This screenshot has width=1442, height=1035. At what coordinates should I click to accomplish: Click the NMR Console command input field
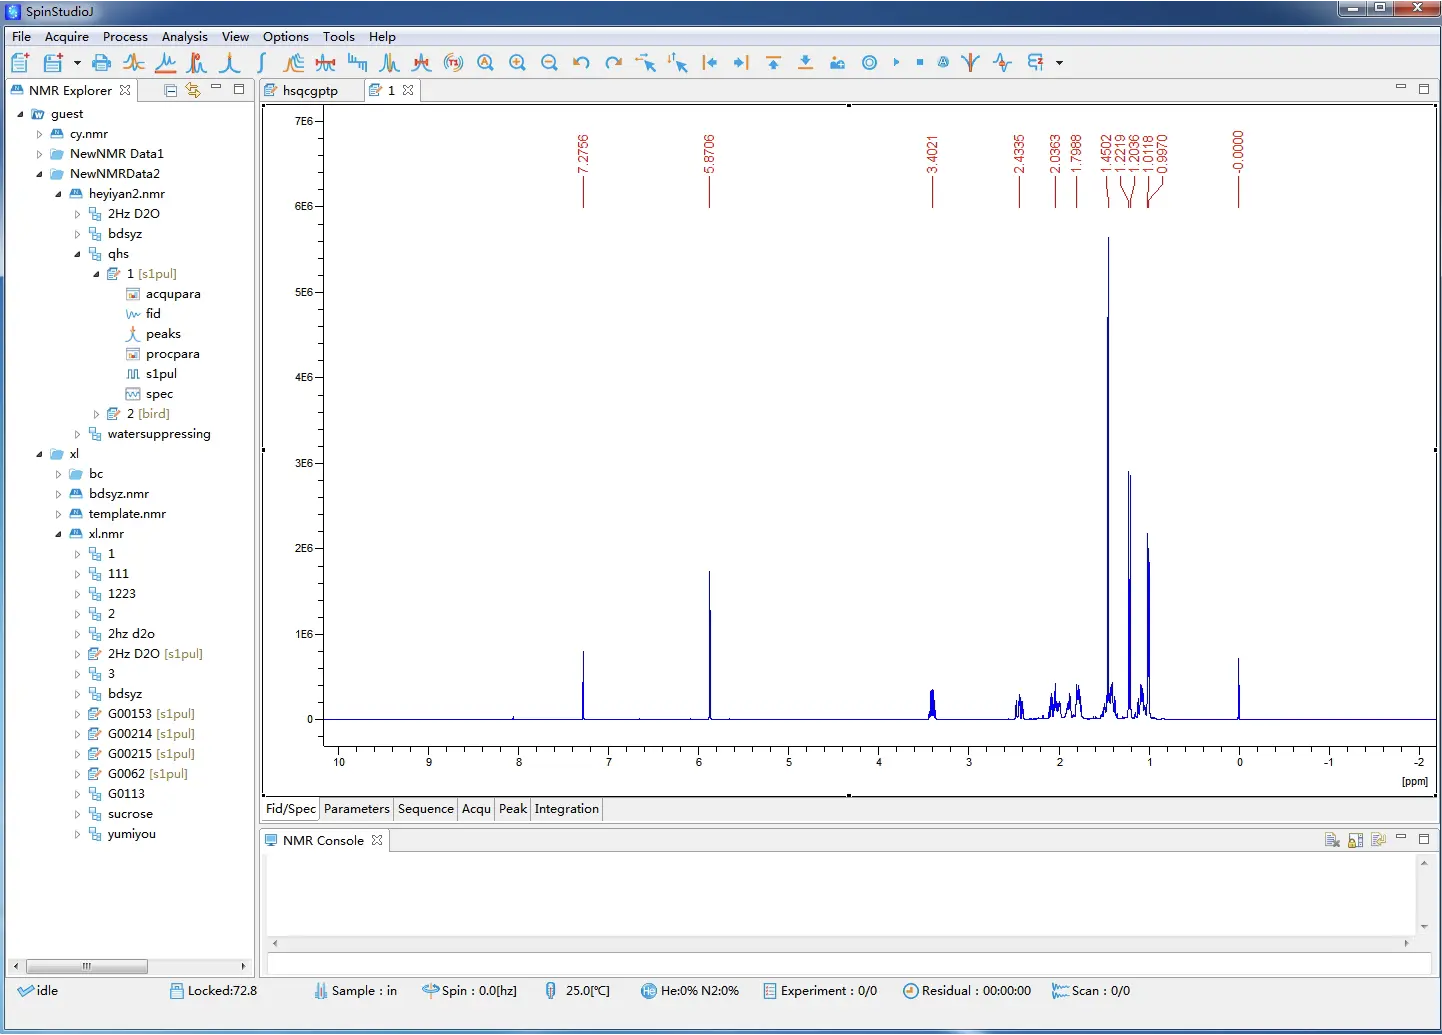point(848,964)
